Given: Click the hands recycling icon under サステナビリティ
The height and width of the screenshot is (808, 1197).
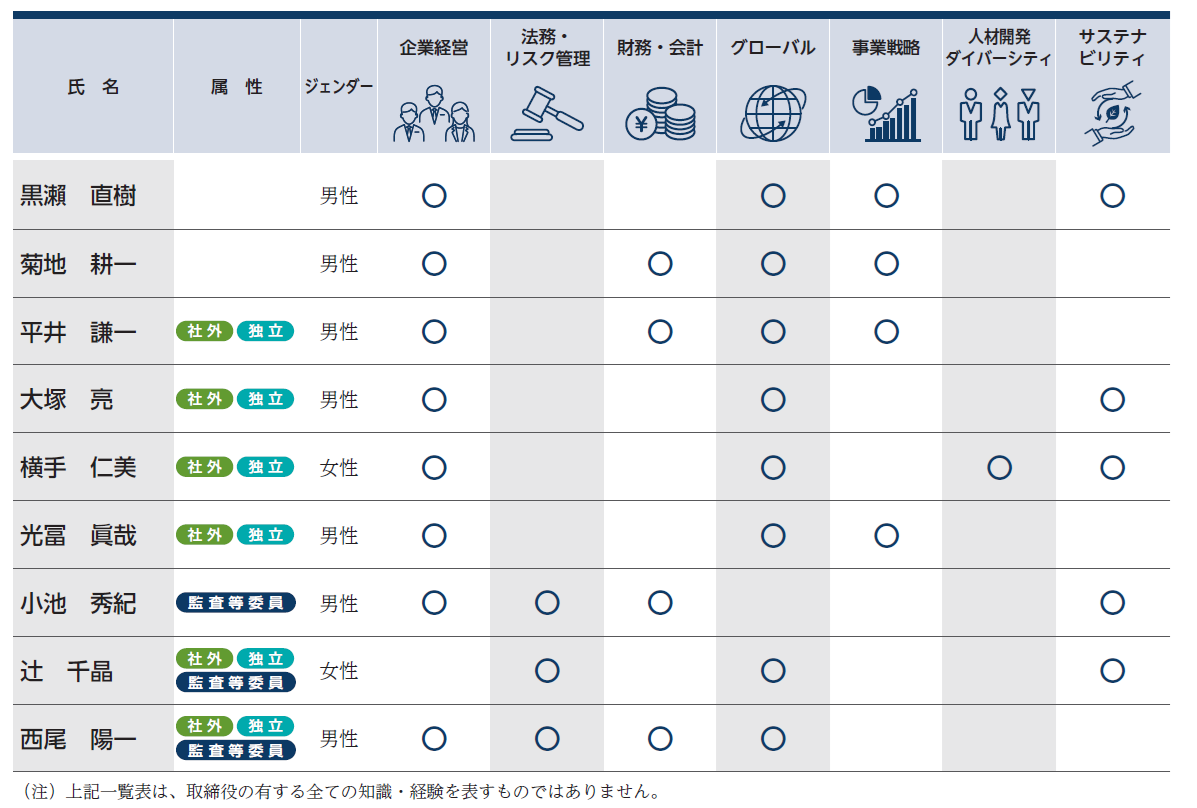Looking at the screenshot, I should point(1112,114).
